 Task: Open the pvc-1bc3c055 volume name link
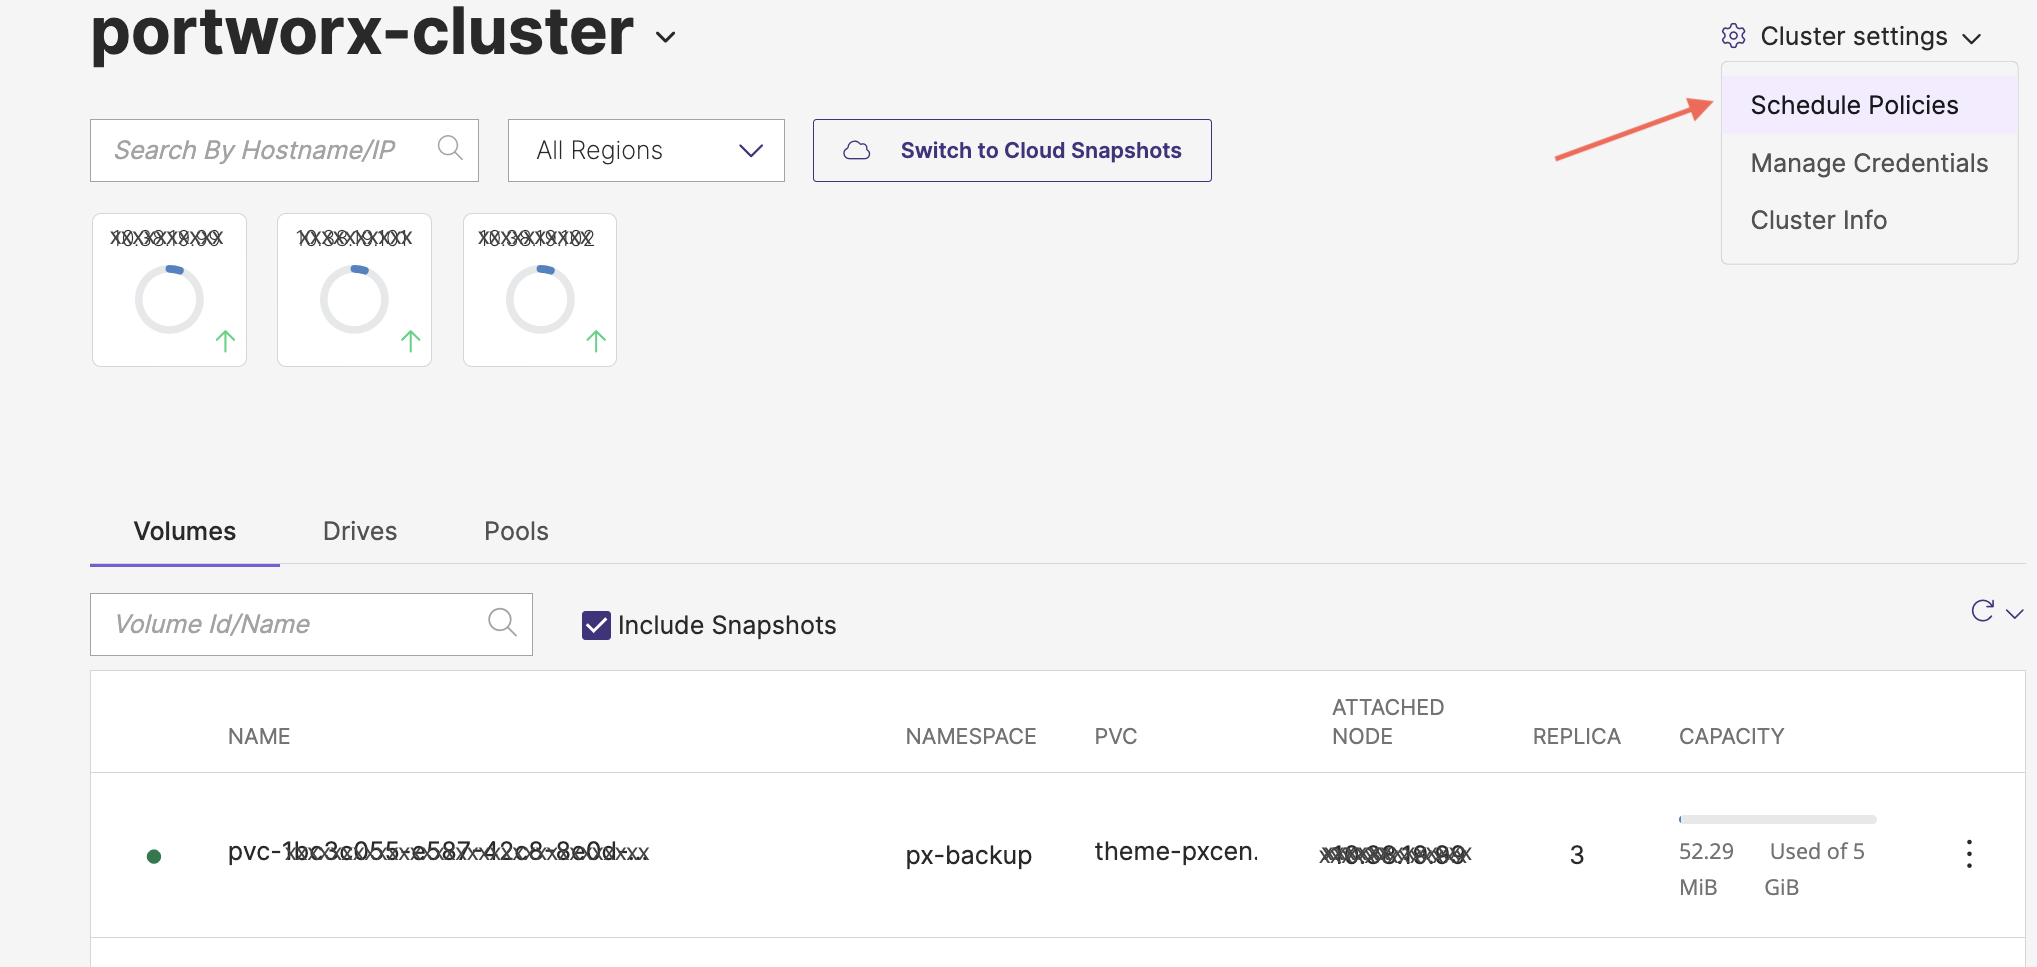(x=438, y=852)
